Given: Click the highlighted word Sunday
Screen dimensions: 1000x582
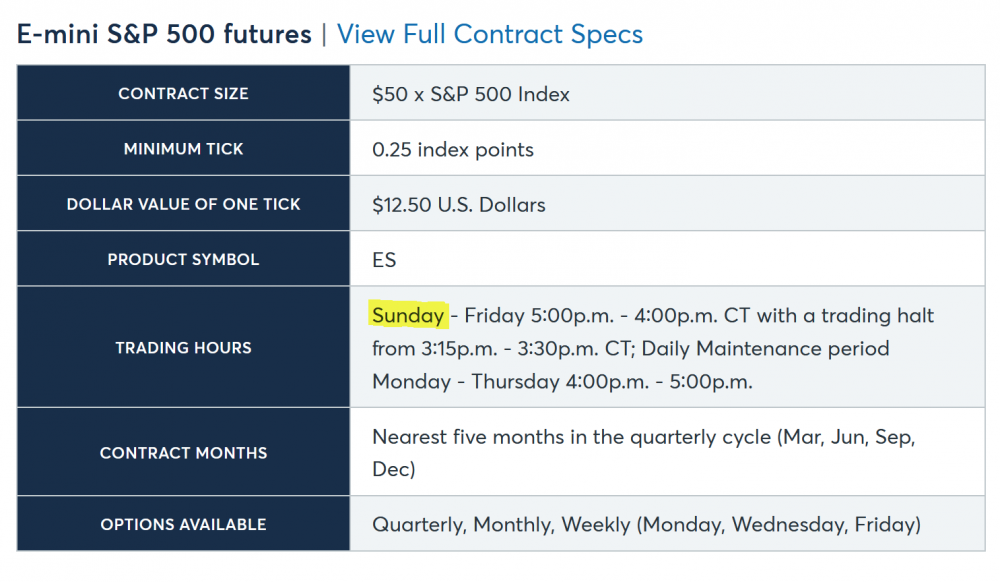Looking at the screenshot, I should (408, 316).
